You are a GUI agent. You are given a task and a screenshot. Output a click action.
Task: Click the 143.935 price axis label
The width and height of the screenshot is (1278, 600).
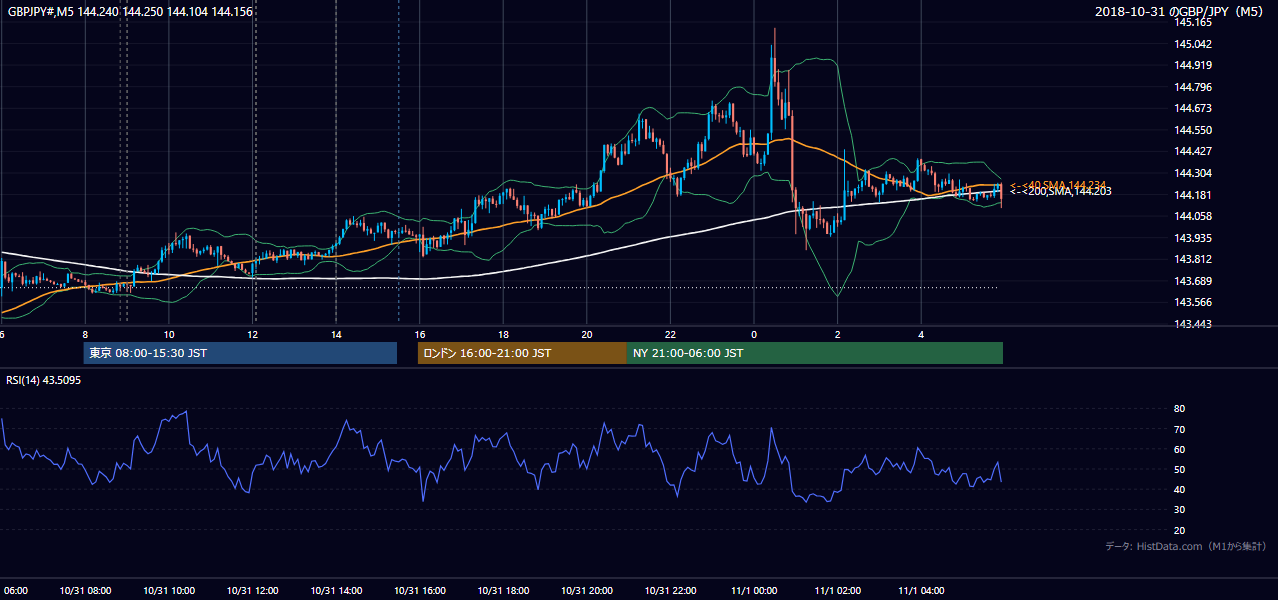tap(1193, 238)
